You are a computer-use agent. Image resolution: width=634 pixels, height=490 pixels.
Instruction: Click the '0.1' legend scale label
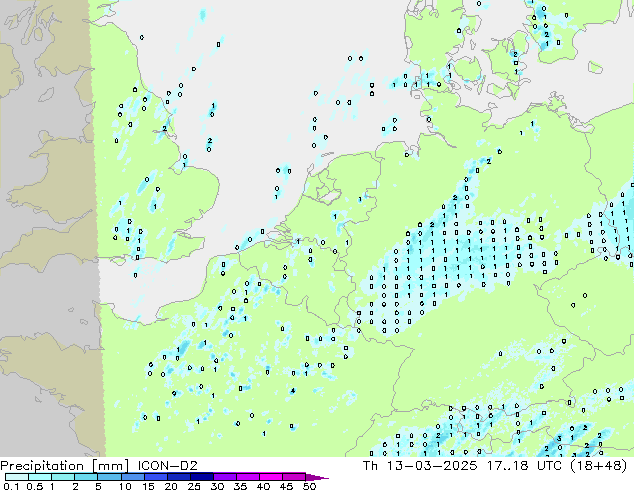coord(11,486)
